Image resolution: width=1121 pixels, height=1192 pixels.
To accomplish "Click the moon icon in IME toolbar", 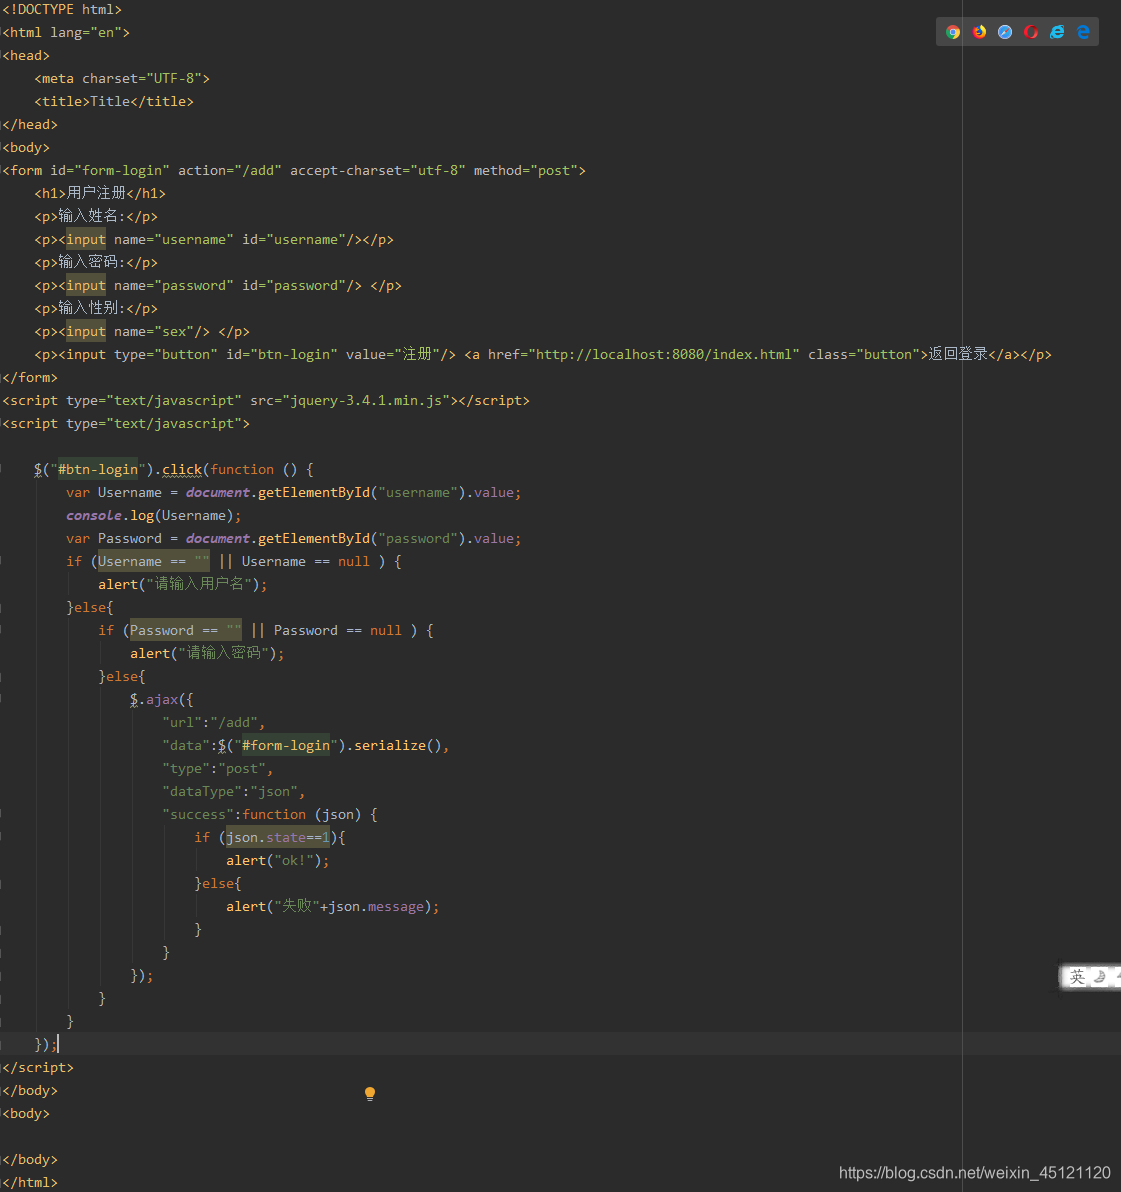I will tap(1100, 977).
